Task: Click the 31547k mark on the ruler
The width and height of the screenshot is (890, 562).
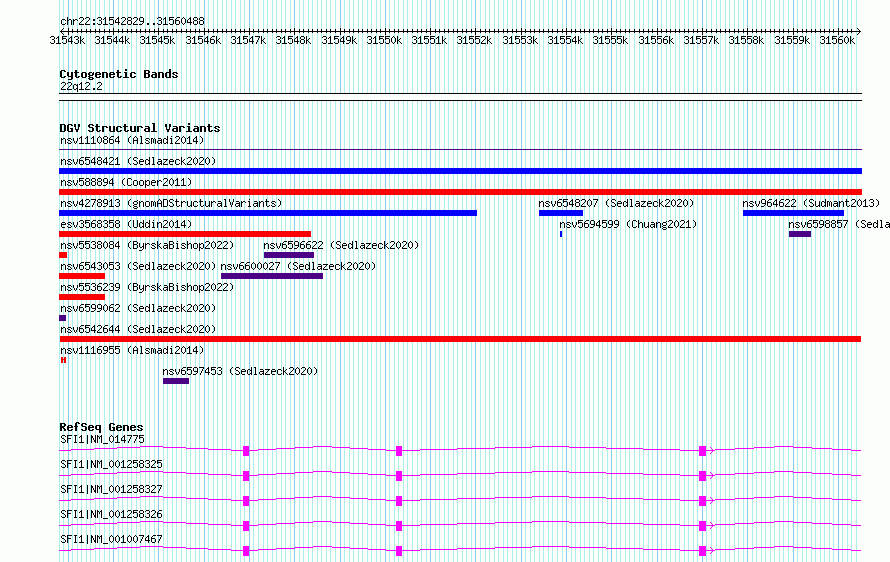Action: point(248,40)
